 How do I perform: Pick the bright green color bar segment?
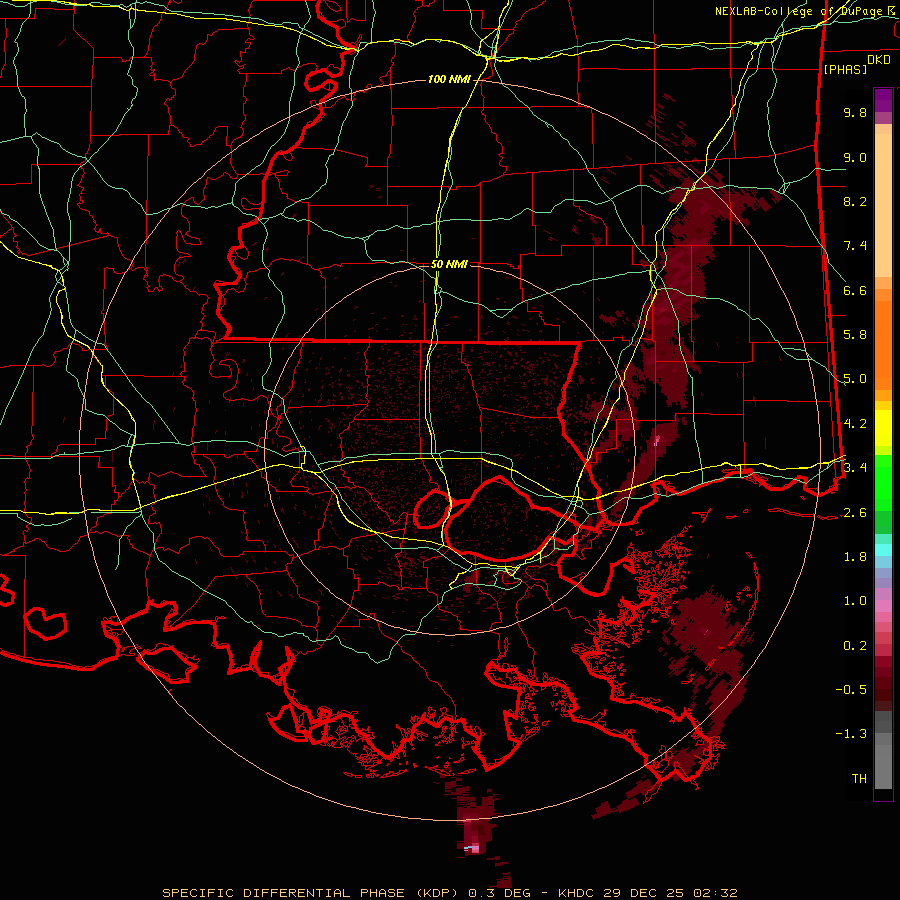click(883, 483)
